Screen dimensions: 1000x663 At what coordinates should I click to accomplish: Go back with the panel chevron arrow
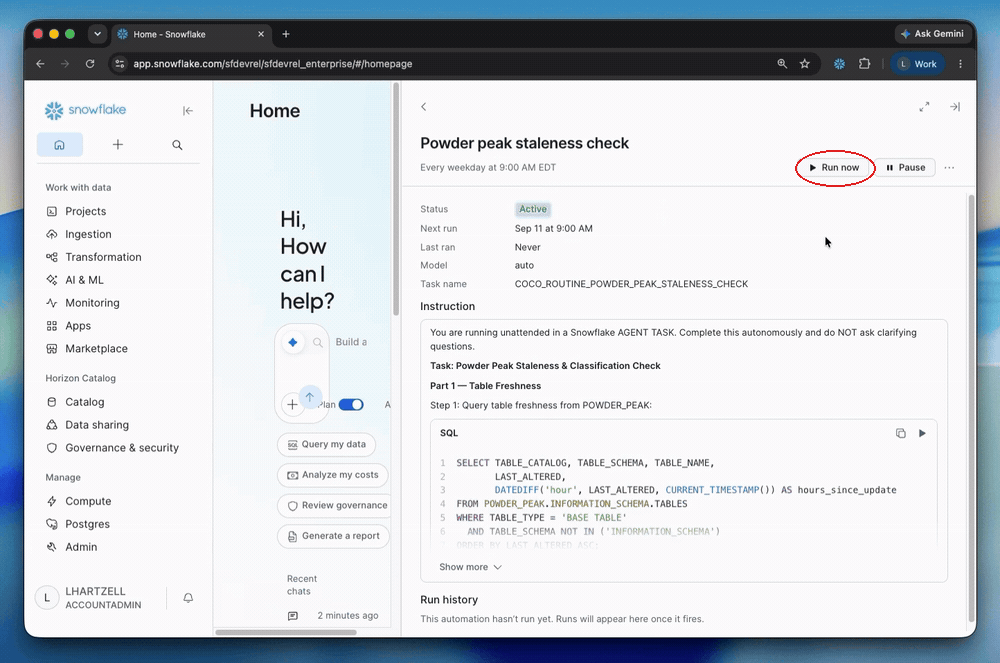point(423,106)
